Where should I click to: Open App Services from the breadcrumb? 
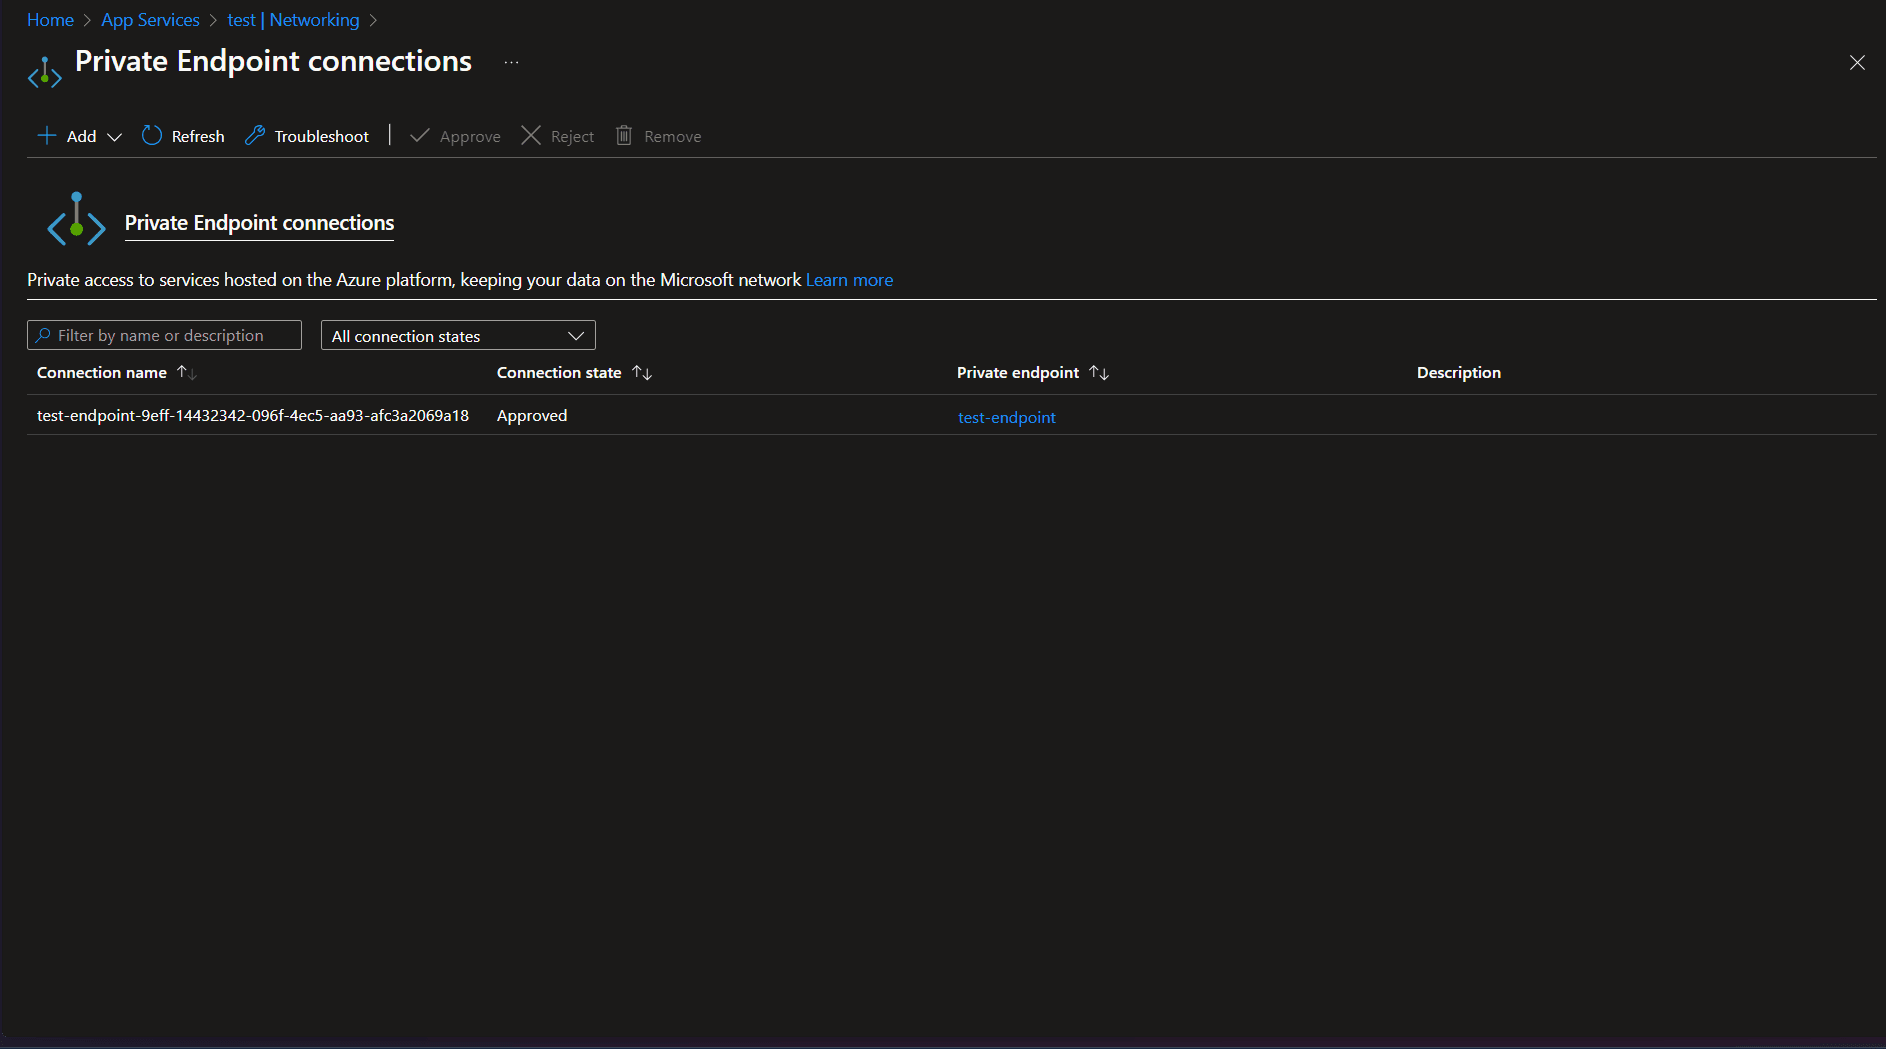tap(150, 19)
